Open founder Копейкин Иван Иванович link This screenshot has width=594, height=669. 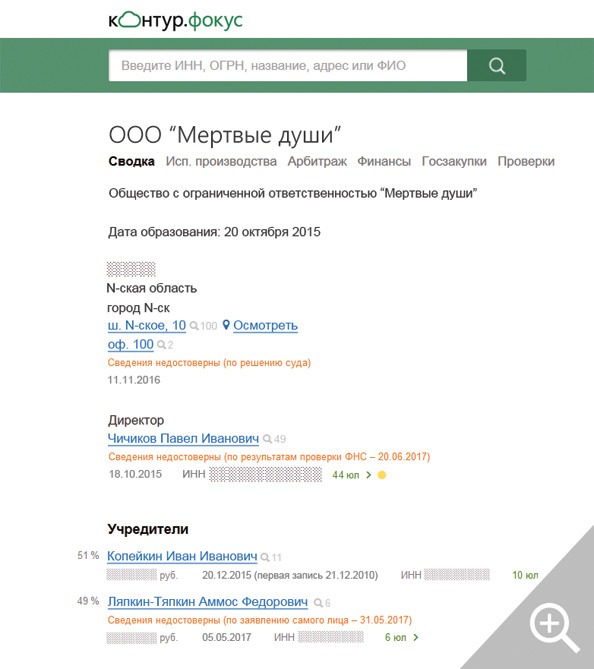pyautogui.click(x=182, y=556)
